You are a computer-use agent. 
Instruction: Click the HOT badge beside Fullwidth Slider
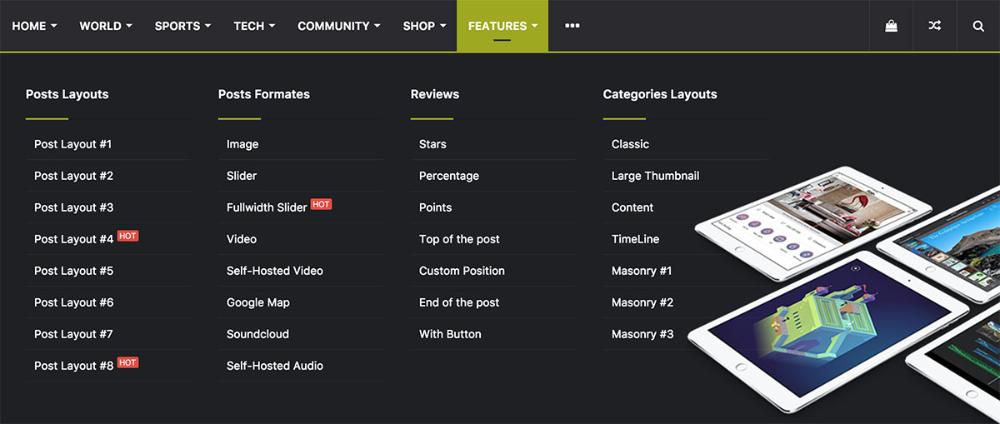[x=321, y=205]
